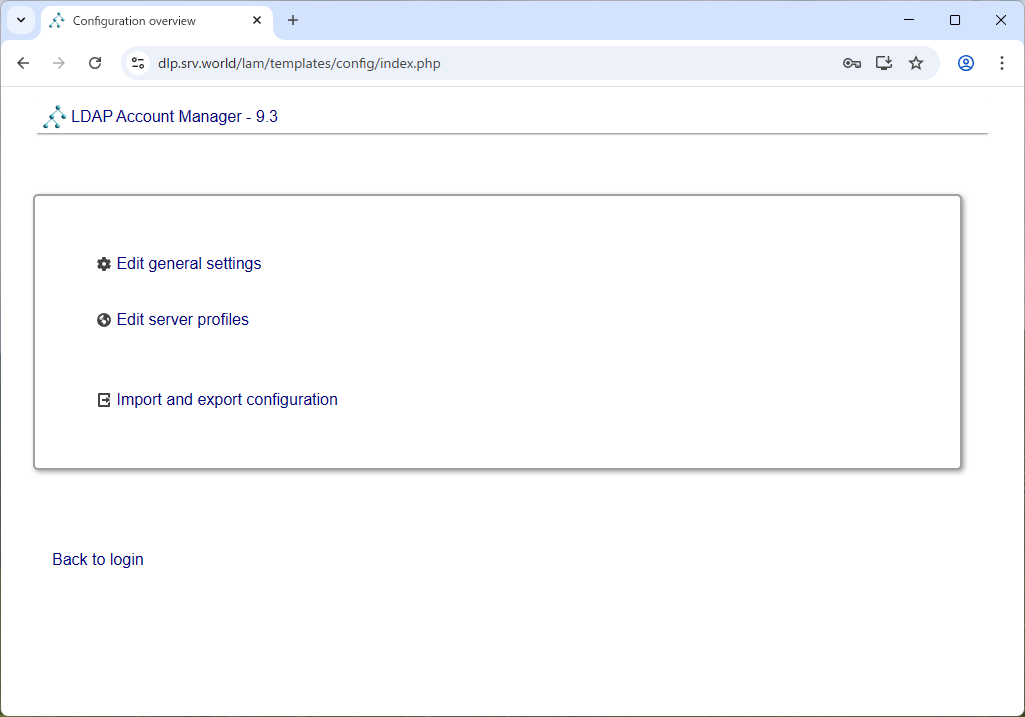Bookmark this page using the star icon
This screenshot has width=1025, height=717.
916,62
